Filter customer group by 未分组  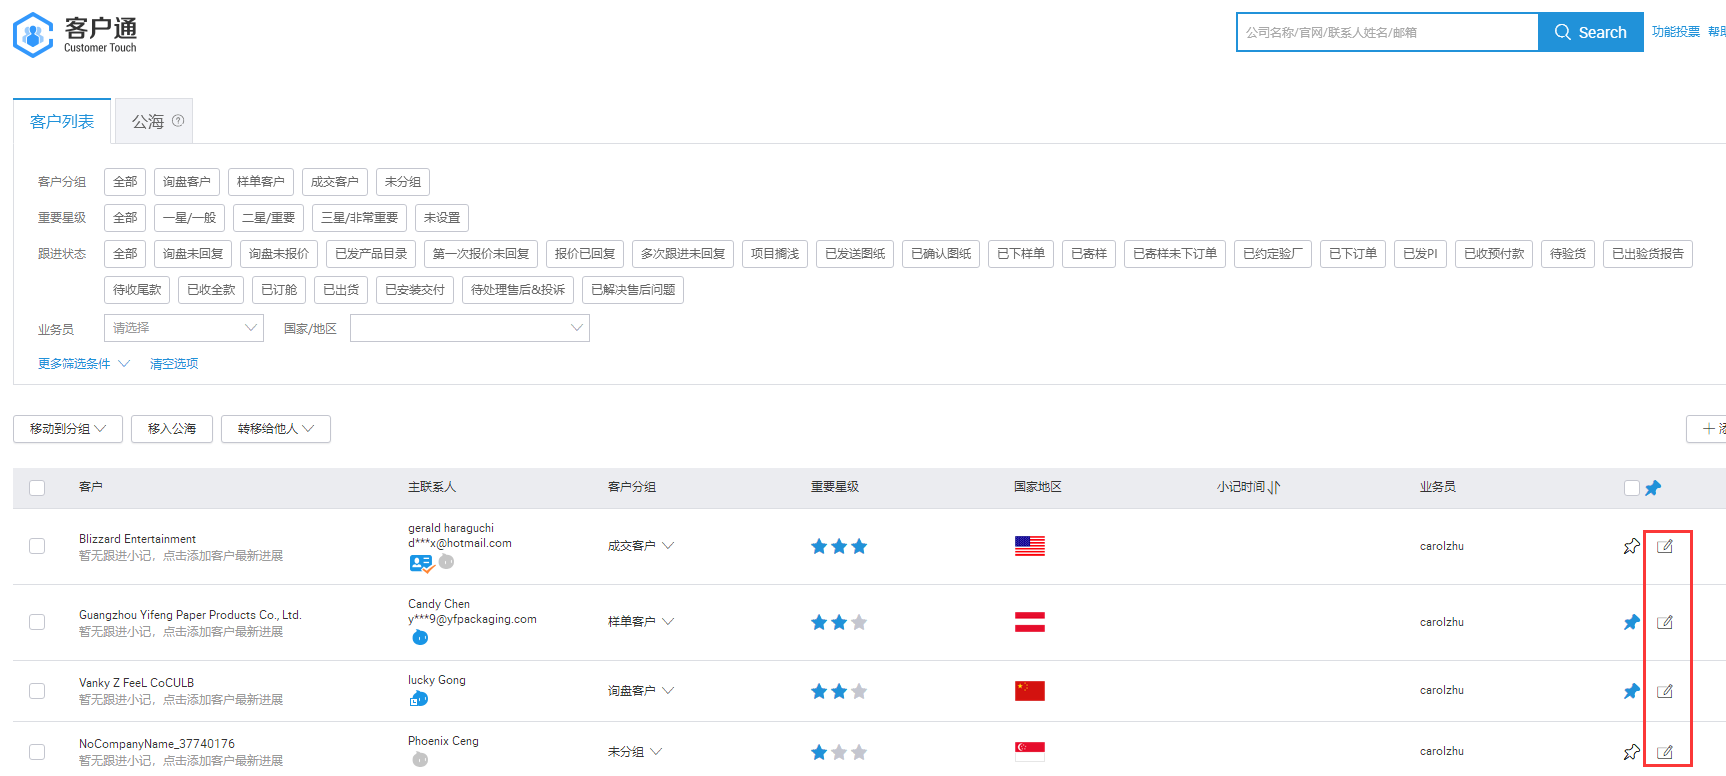(403, 182)
